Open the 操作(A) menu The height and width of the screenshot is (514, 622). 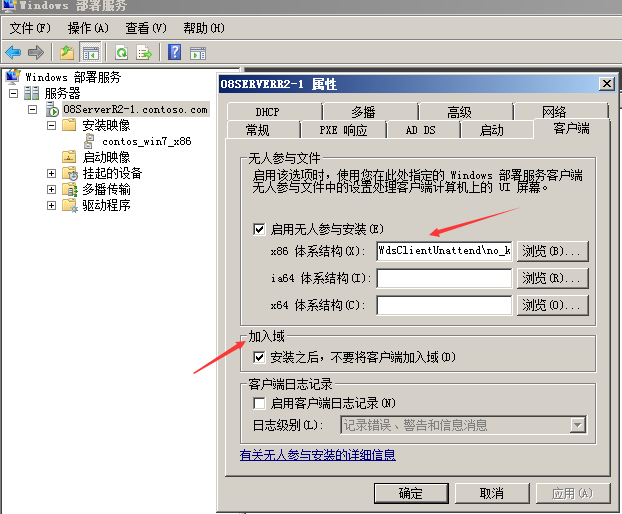(88, 28)
